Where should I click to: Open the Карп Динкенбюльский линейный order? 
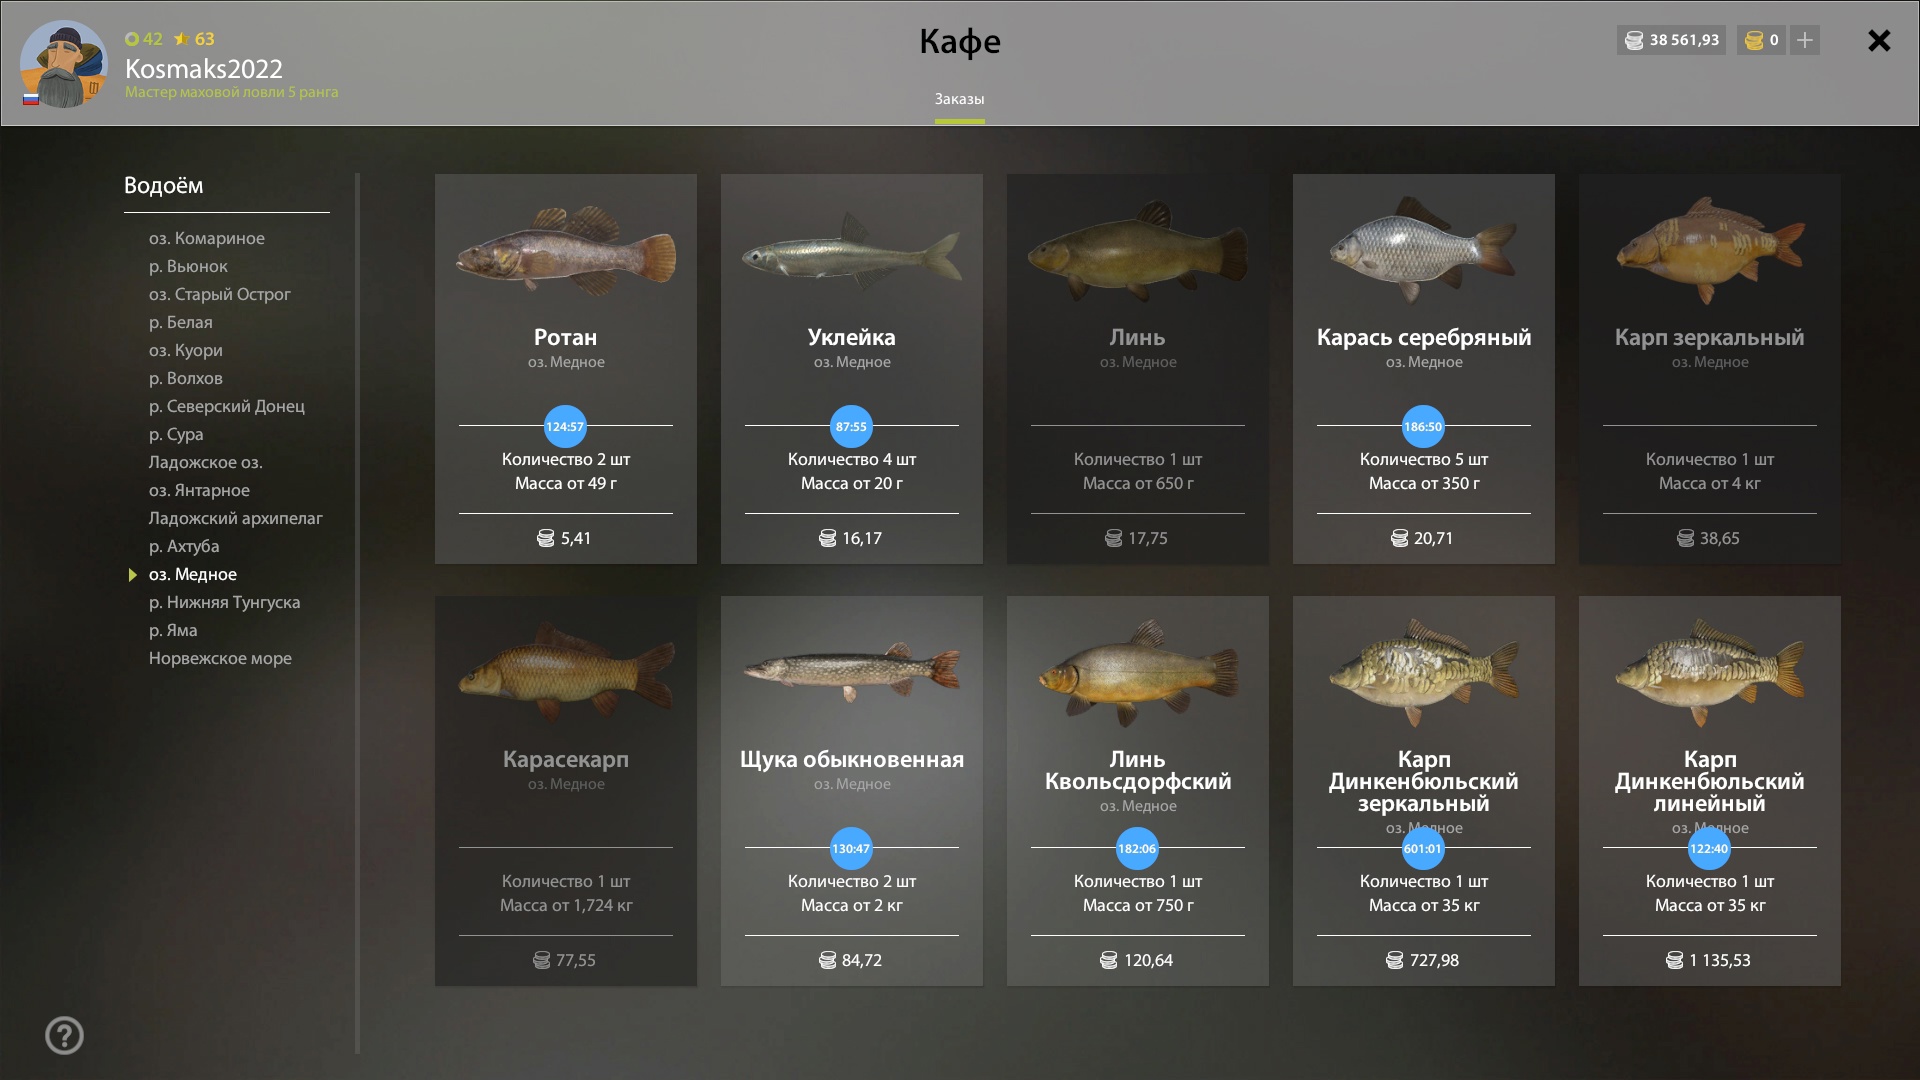(1710, 791)
